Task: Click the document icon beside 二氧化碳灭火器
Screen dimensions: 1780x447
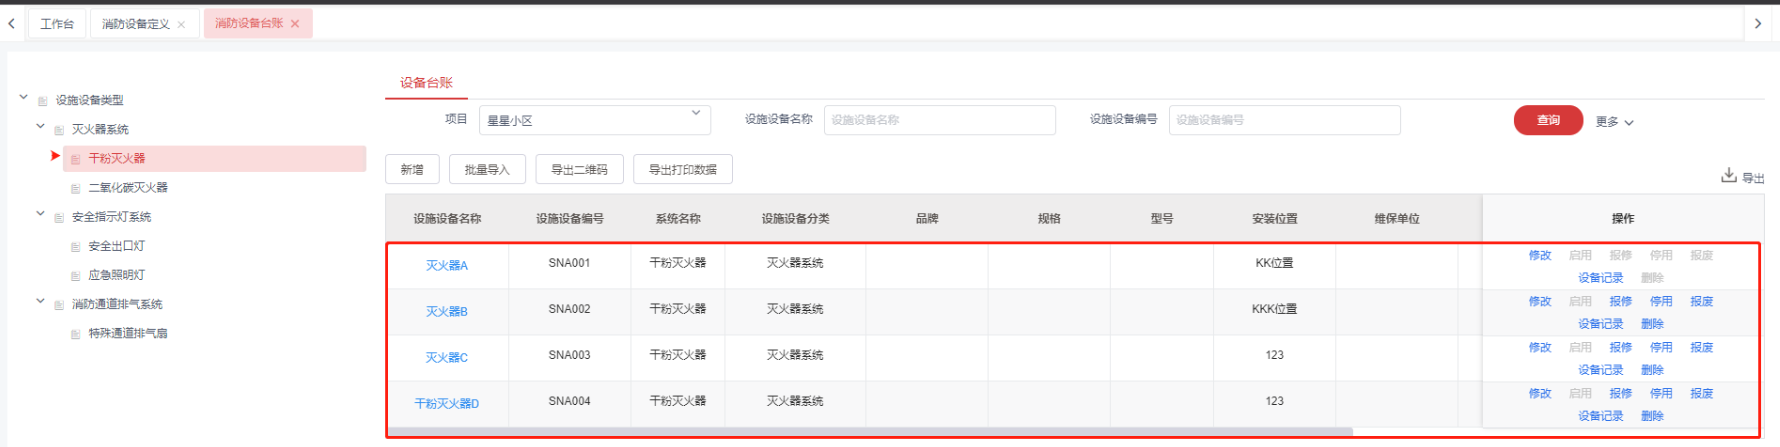Action: (x=76, y=188)
